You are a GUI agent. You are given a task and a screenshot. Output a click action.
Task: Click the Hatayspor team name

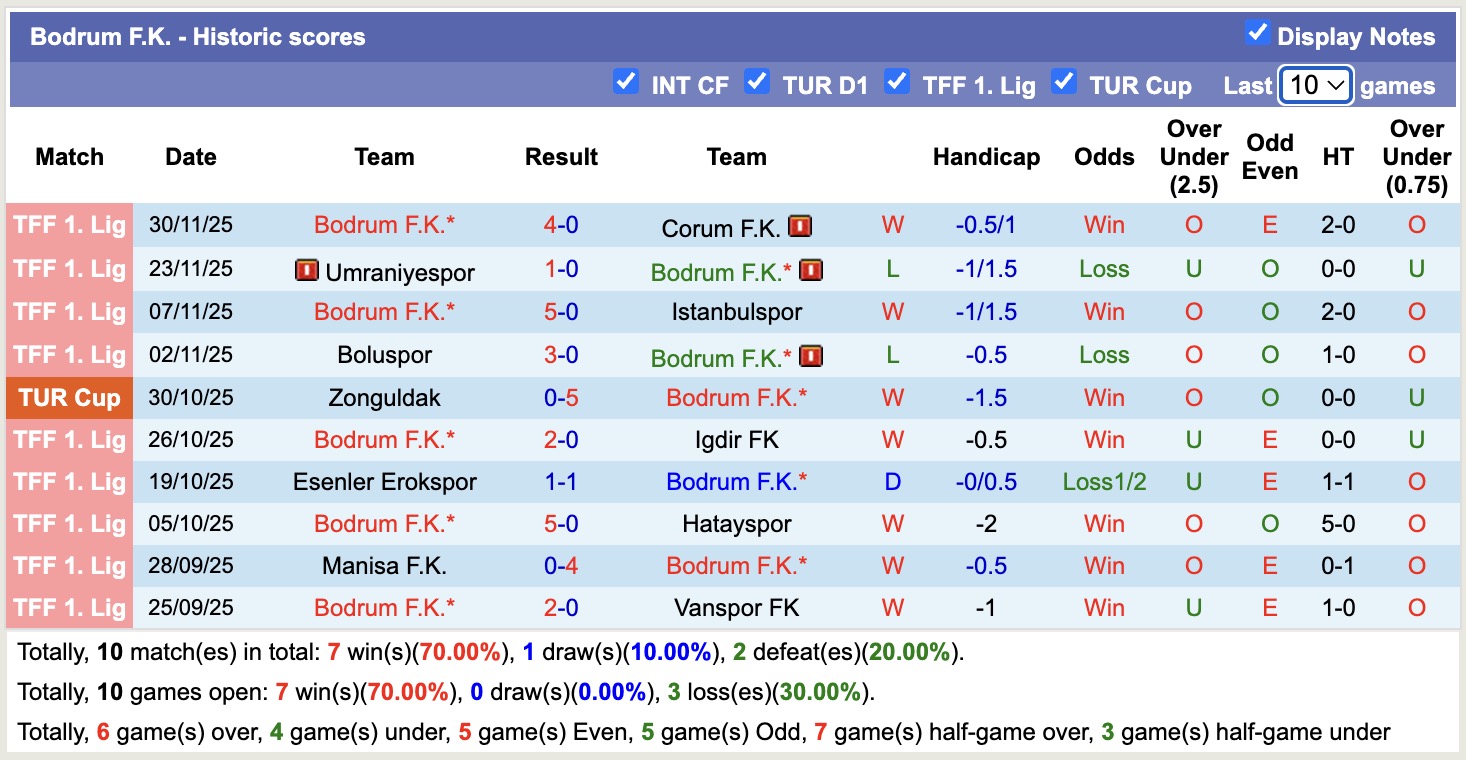tap(736, 523)
